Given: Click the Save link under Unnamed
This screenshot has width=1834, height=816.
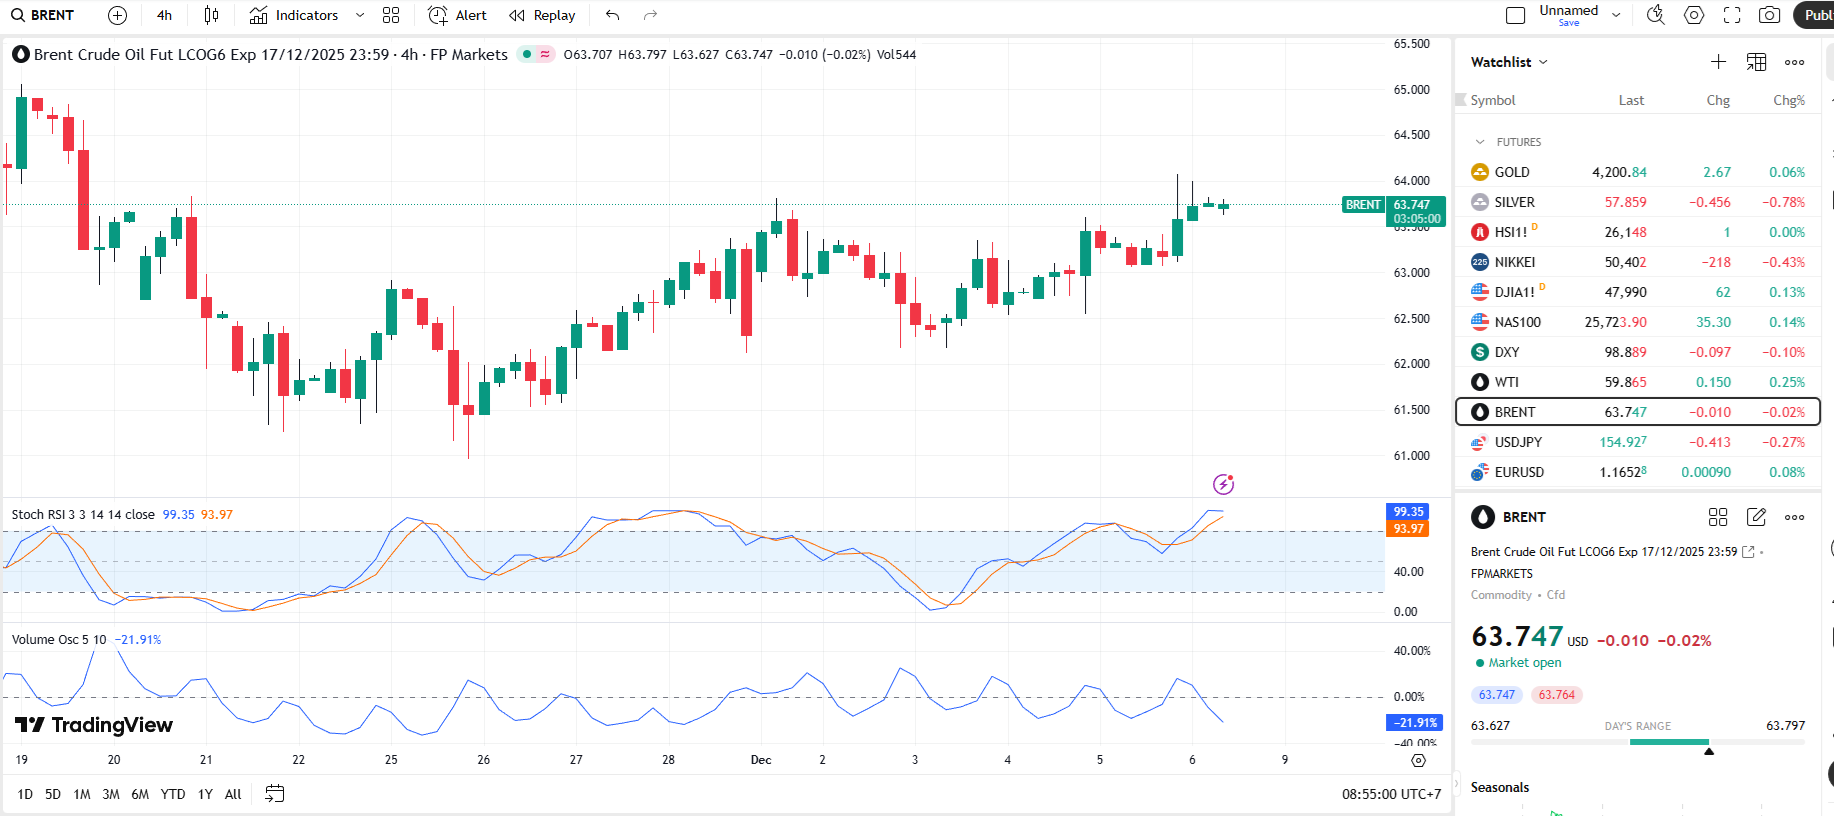Looking at the screenshot, I should click(x=1568, y=23).
